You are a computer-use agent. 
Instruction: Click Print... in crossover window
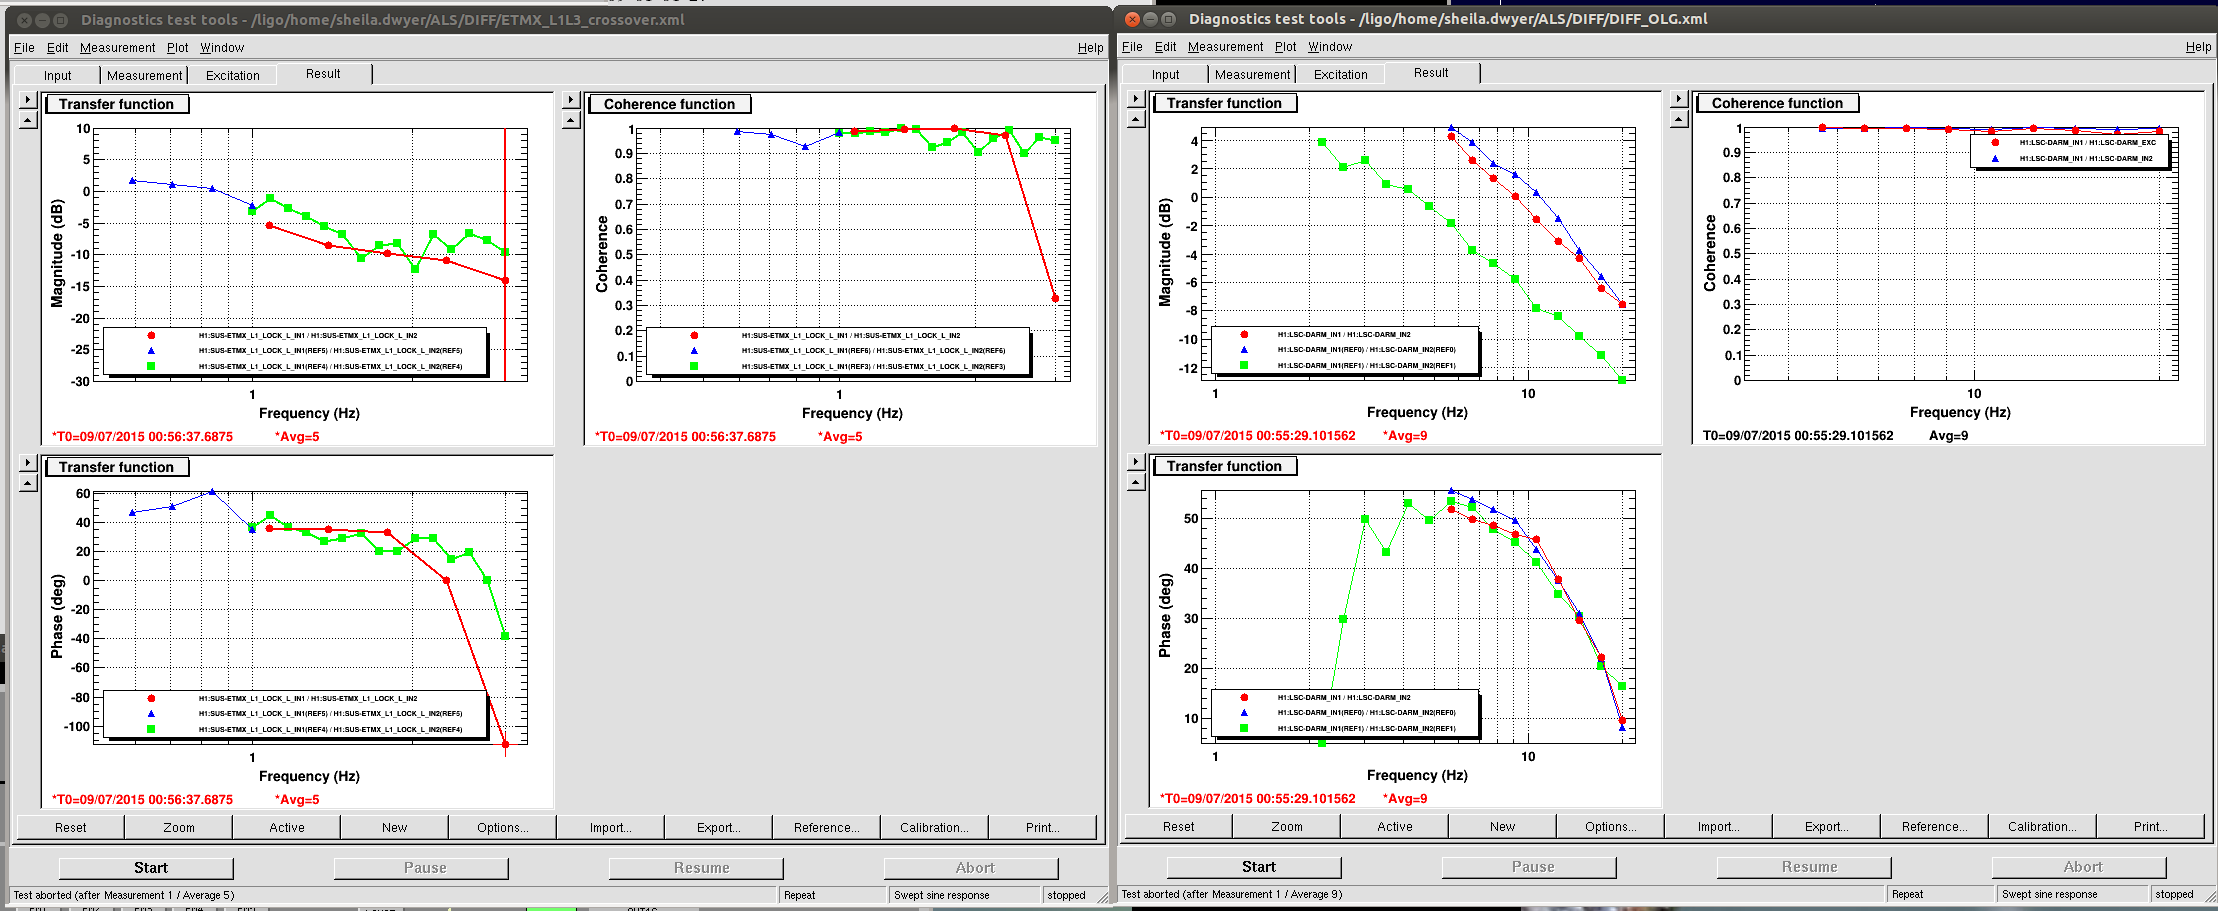(x=1042, y=827)
